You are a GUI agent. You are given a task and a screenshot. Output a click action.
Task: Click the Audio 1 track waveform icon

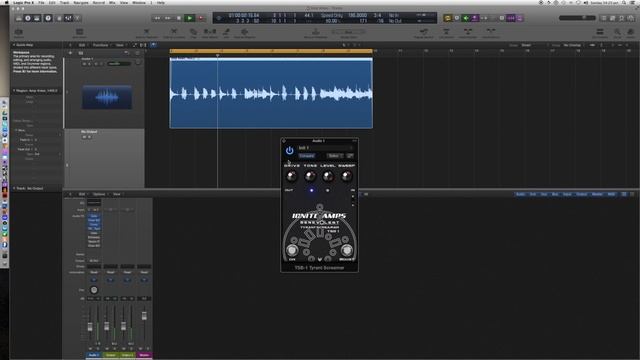tap(107, 97)
